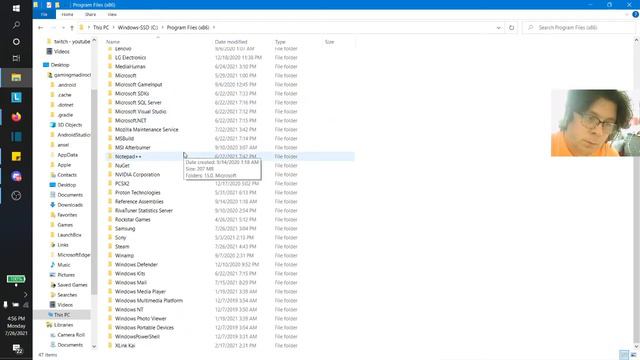Image resolution: width=640 pixels, height=360 pixels.
Task: Click Windows-SSD (C:) breadcrumb
Action: (x=138, y=27)
